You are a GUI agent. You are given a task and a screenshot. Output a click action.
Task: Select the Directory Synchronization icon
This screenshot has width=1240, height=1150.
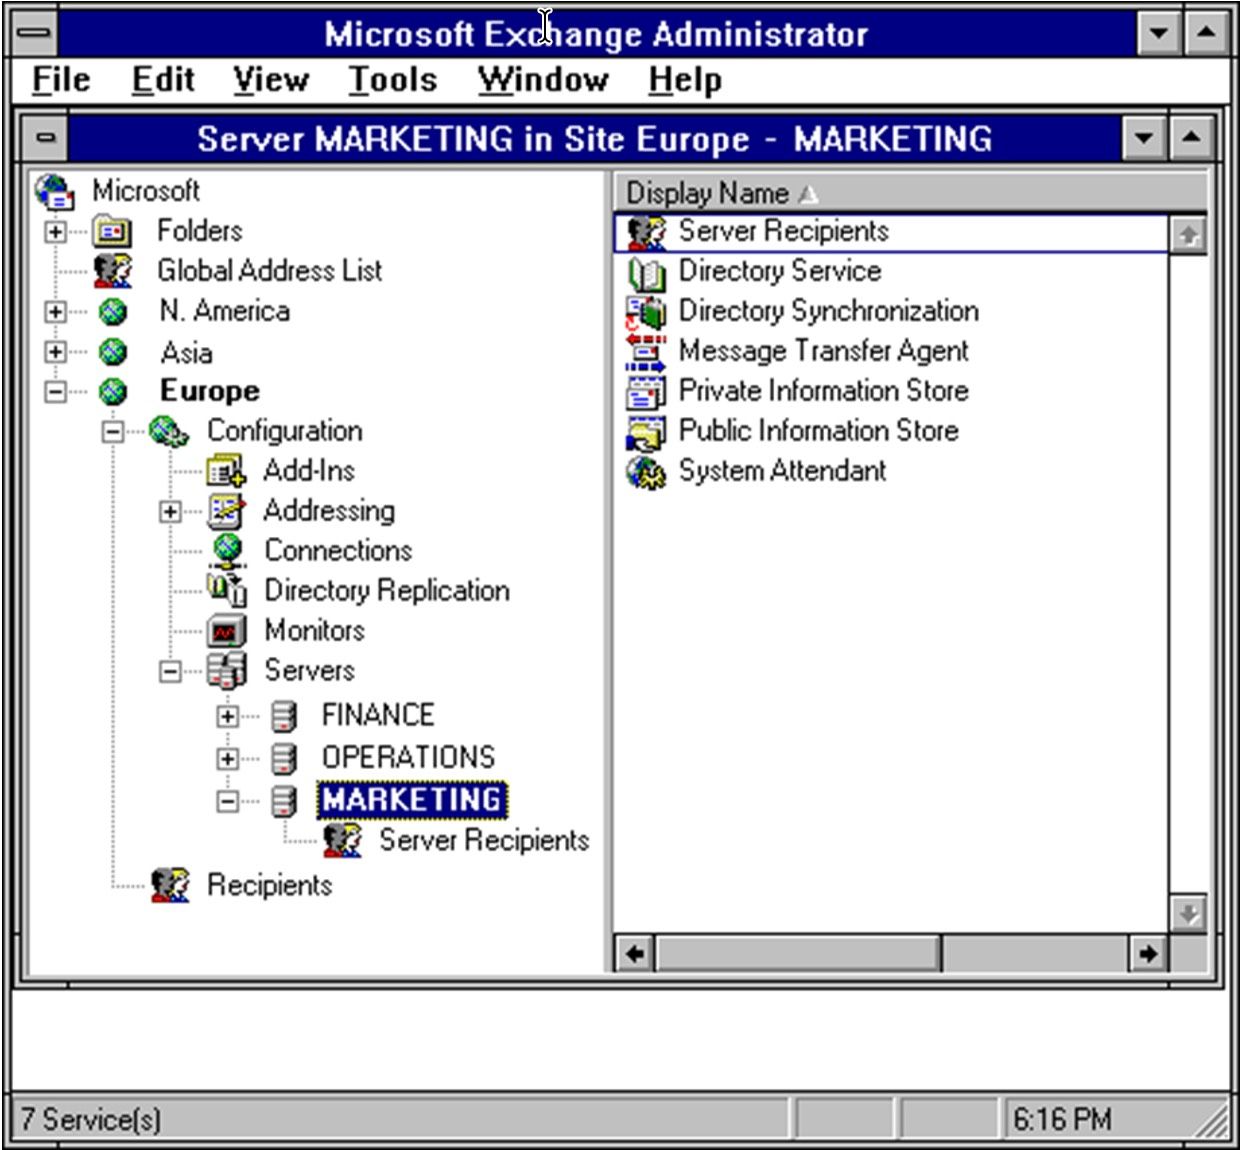click(x=645, y=311)
